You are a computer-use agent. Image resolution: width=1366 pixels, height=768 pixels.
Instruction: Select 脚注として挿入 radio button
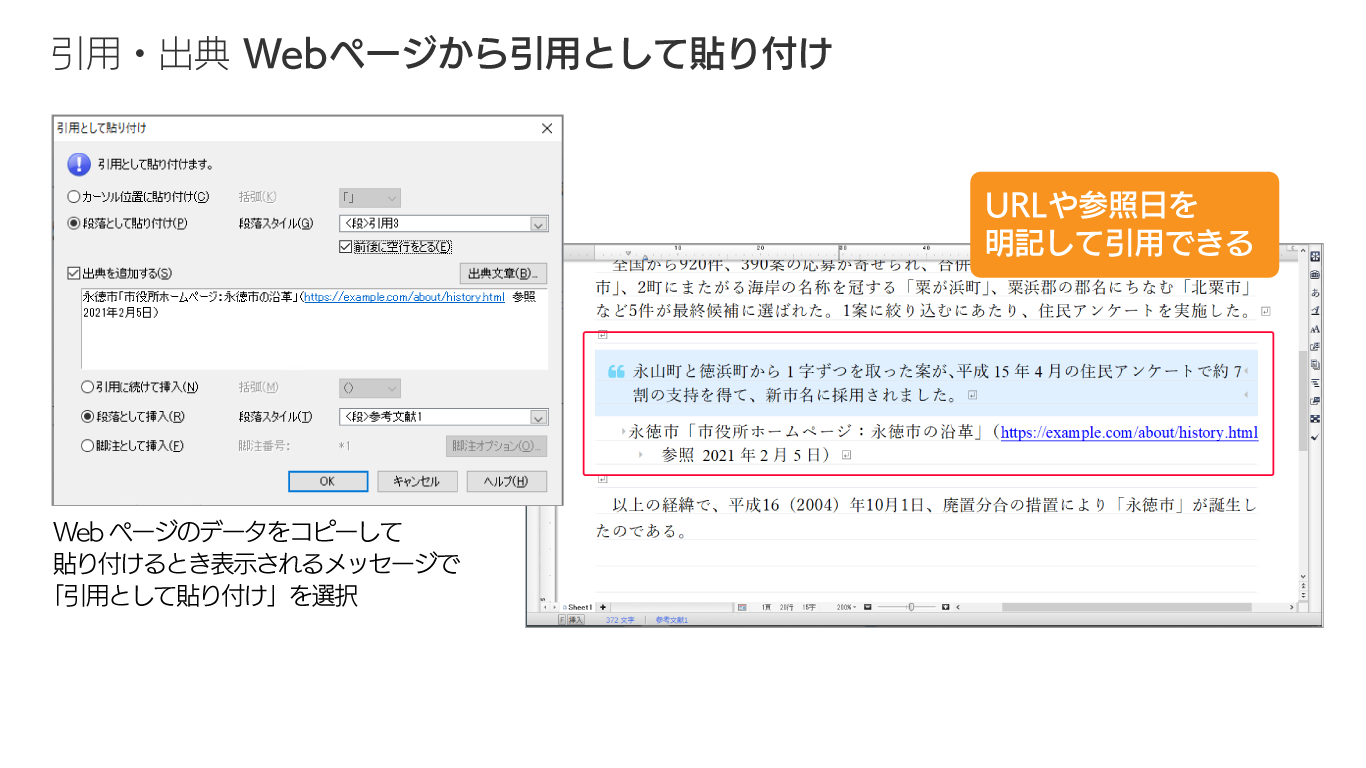click(88, 446)
